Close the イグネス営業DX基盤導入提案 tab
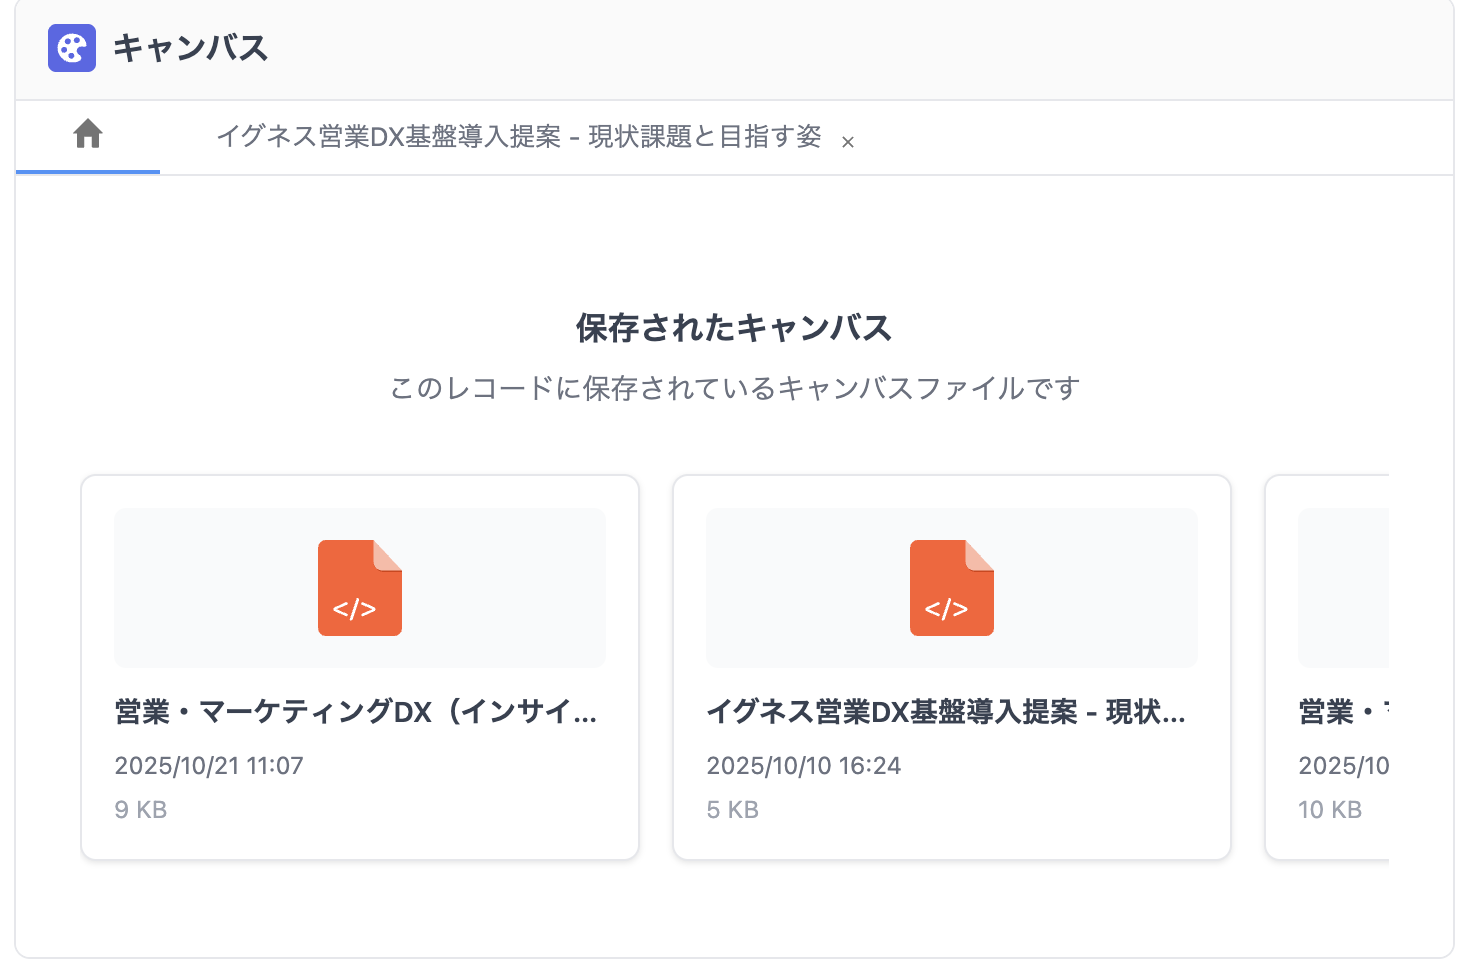 (848, 142)
